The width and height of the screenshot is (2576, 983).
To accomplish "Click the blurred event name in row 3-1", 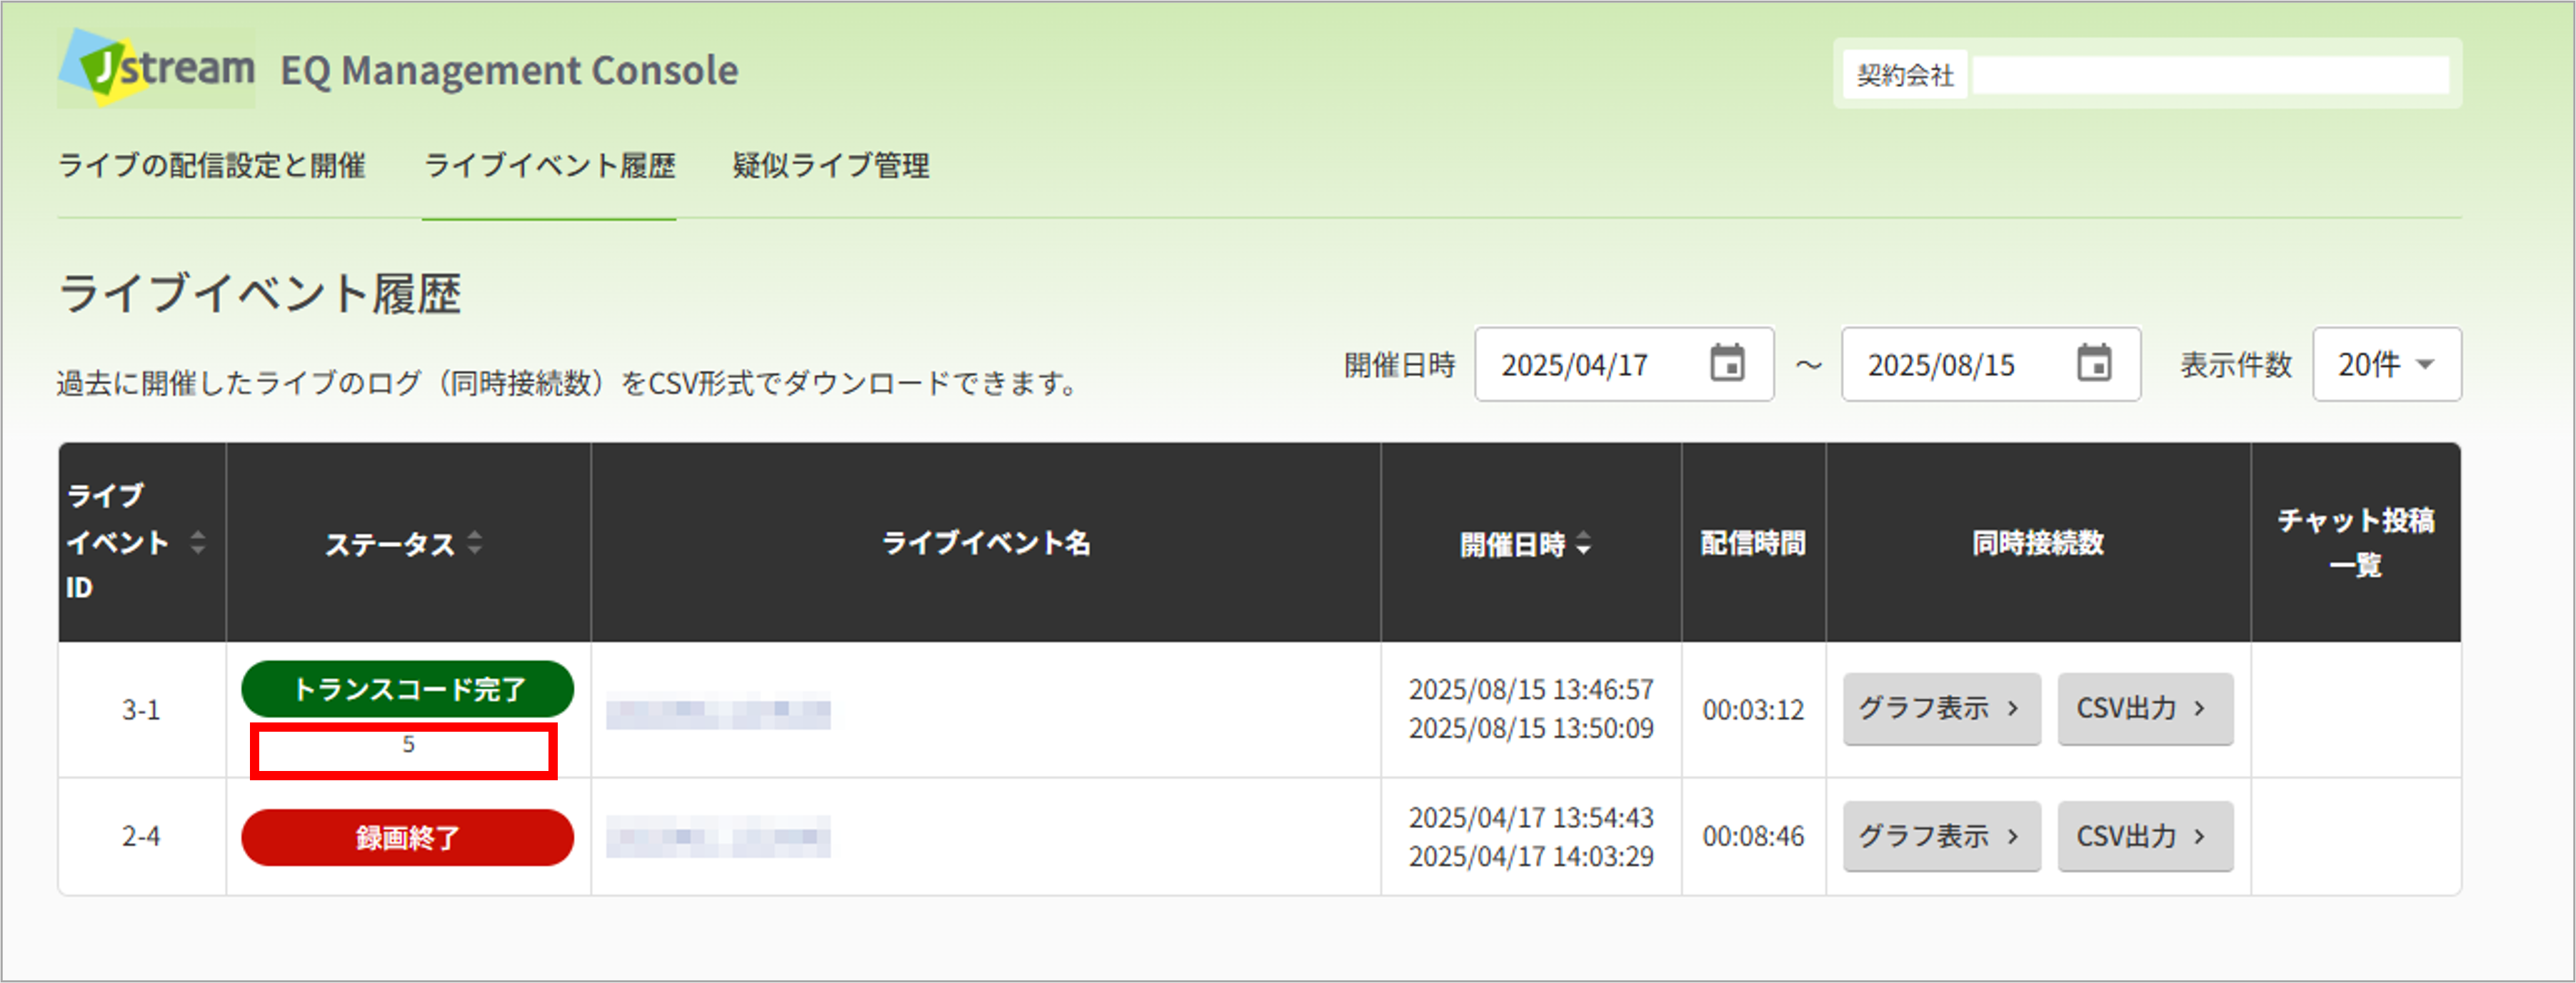I will [x=718, y=710].
